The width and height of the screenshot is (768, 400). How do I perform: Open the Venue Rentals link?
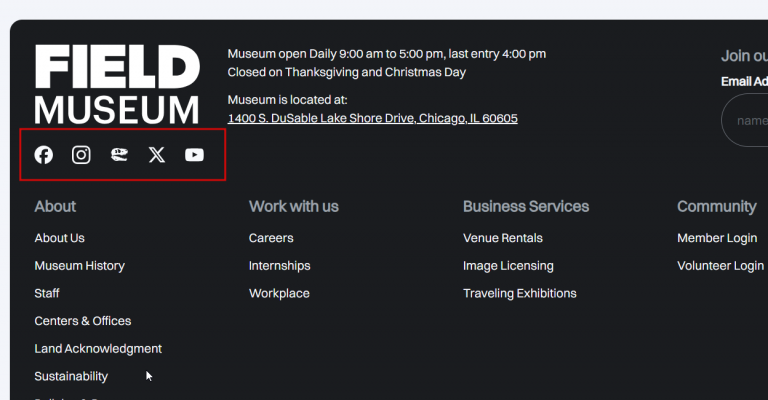coord(502,238)
